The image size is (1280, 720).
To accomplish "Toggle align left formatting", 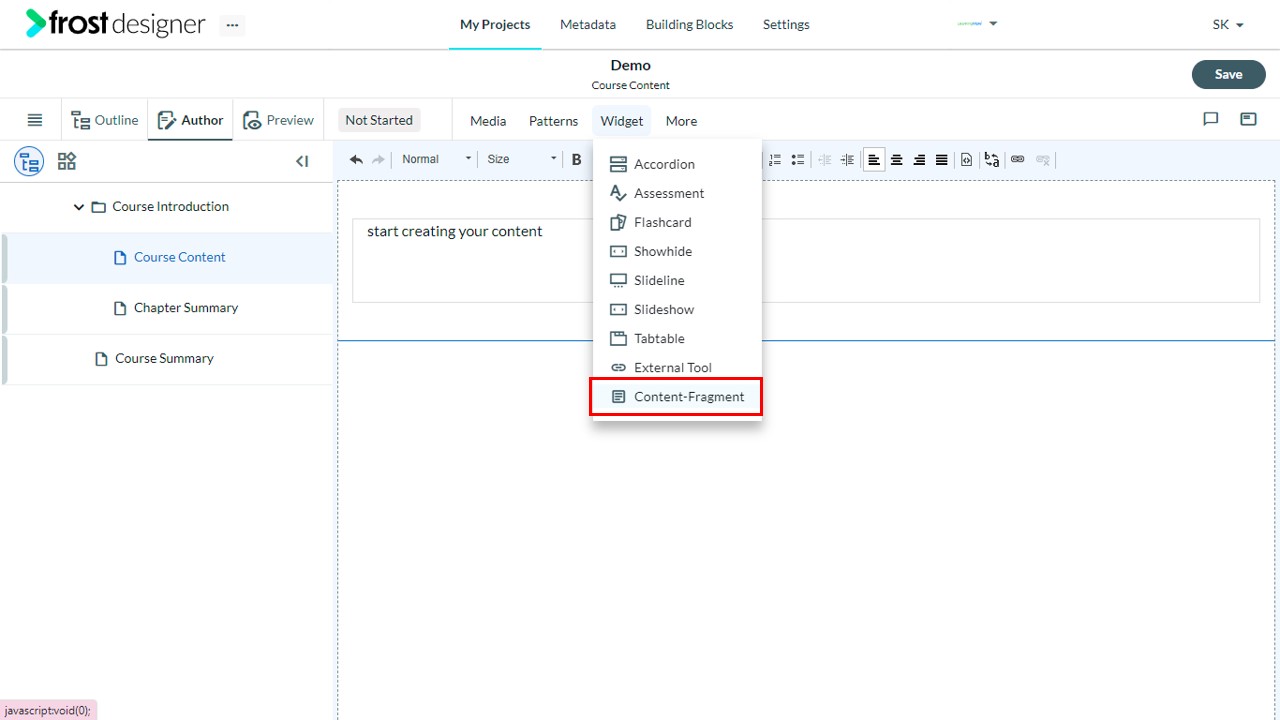I will pos(874,159).
